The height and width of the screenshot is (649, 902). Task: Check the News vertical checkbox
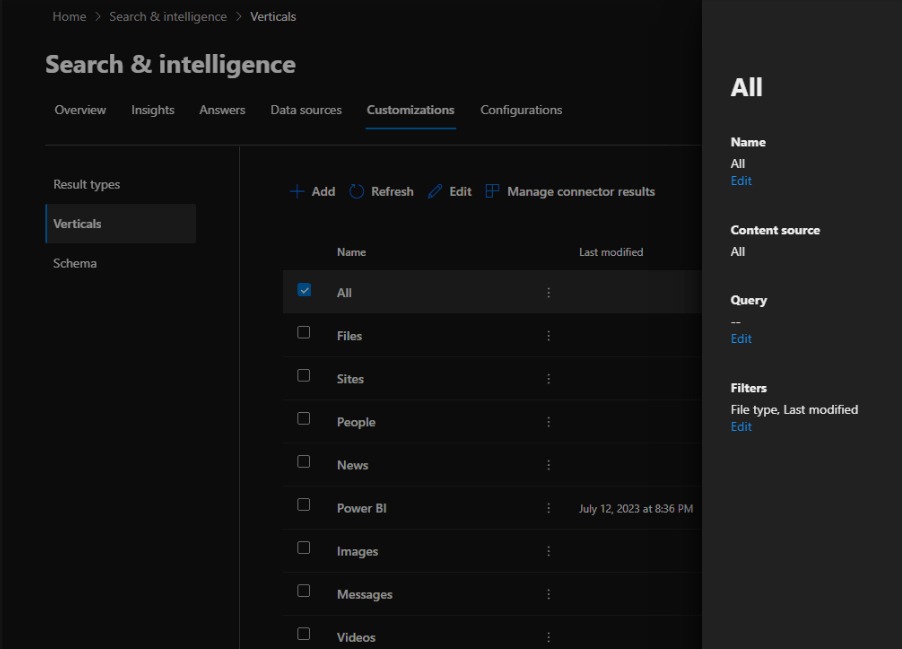[x=304, y=462]
